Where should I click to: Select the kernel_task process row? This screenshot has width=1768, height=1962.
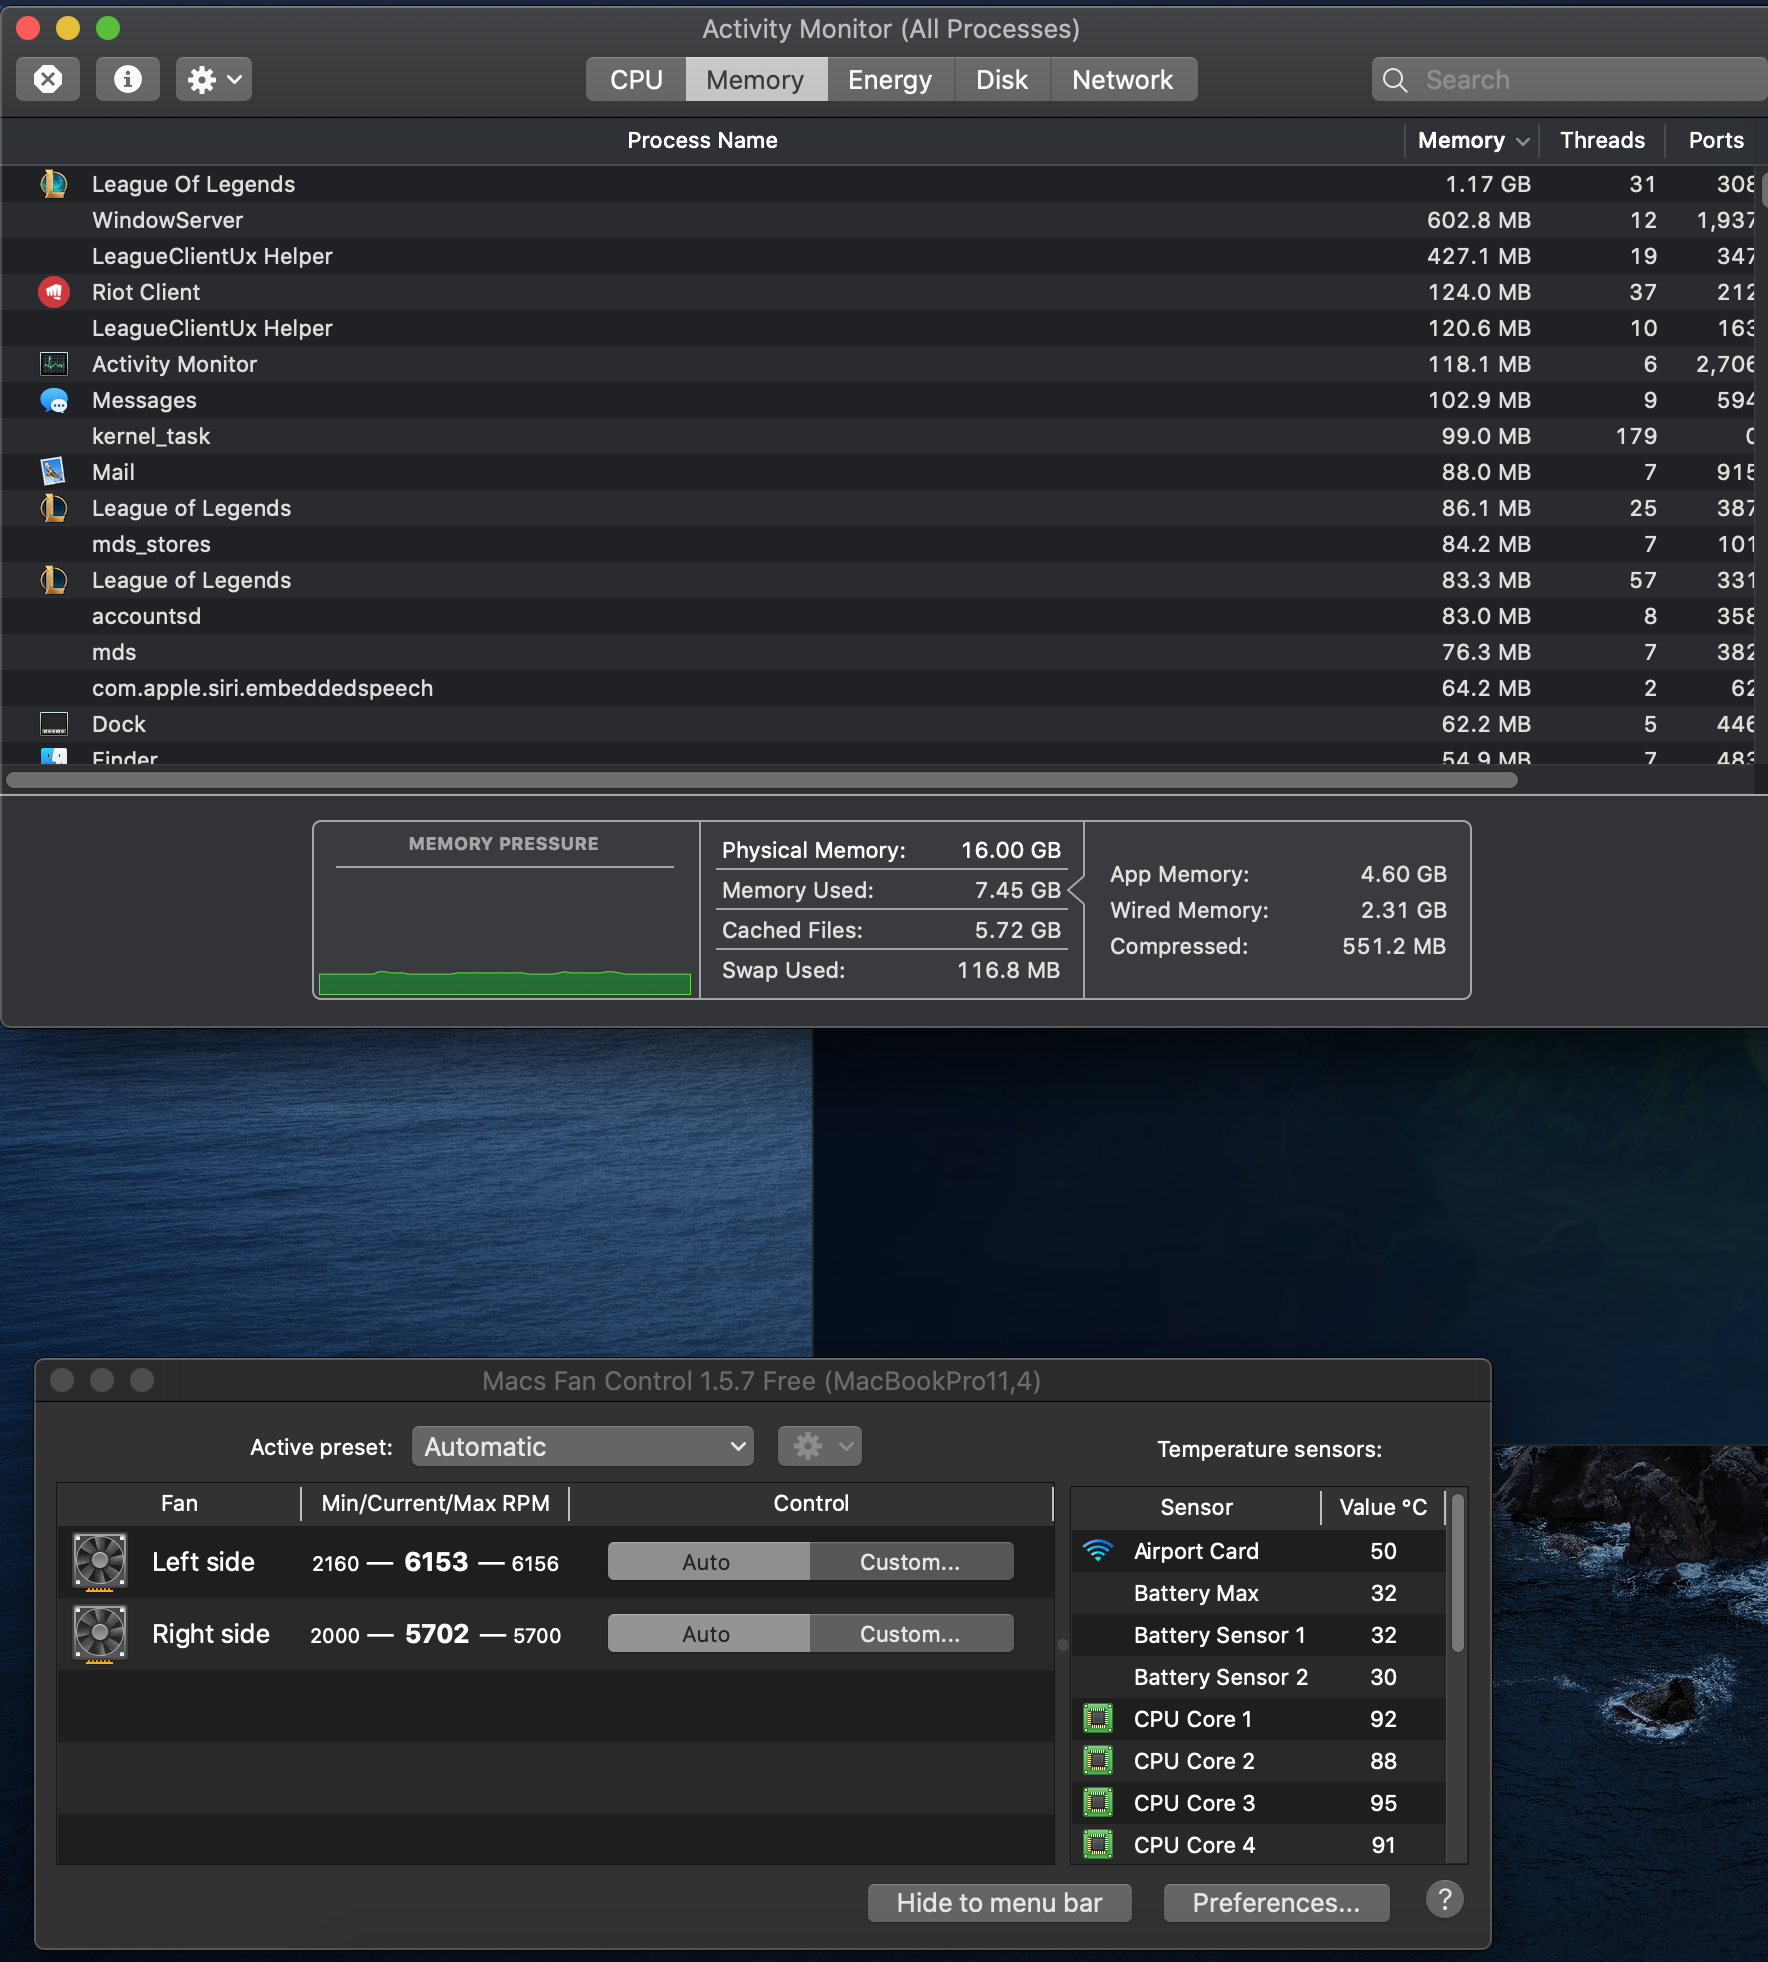coord(878,436)
